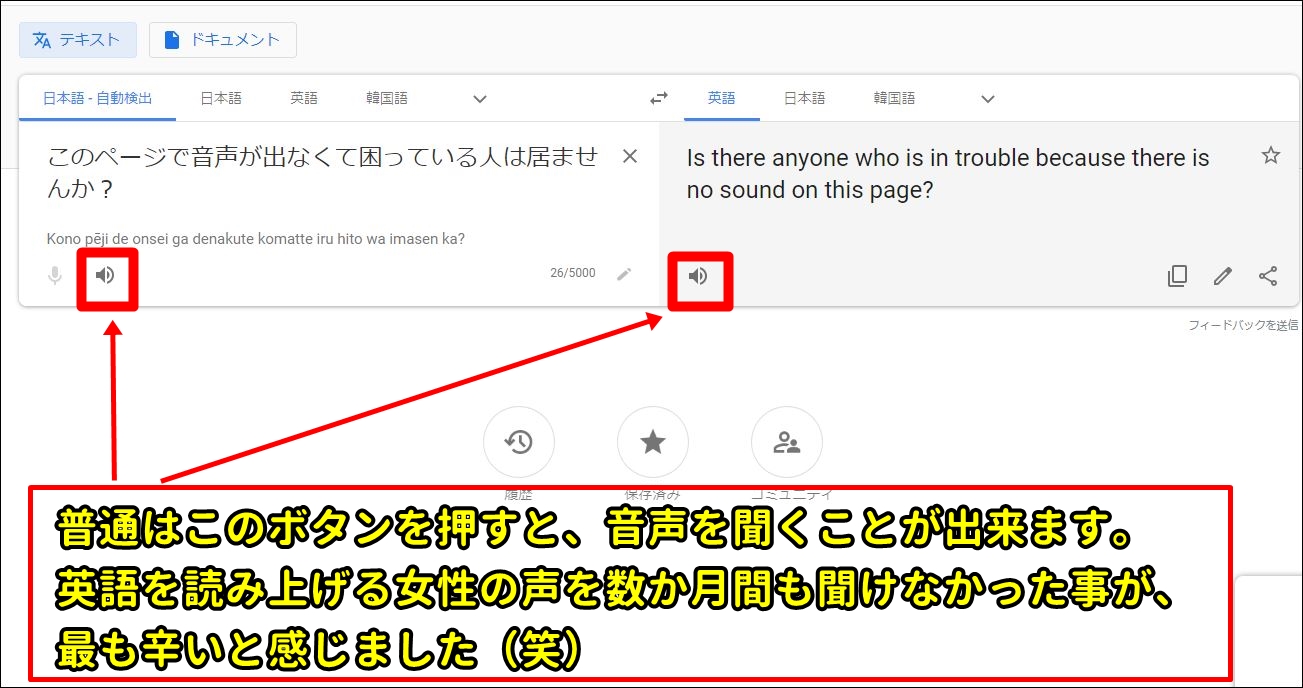Viewport: 1303px width, 688px height.
Task: Choose 韓国語 as the target language
Action: (x=894, y=98)
